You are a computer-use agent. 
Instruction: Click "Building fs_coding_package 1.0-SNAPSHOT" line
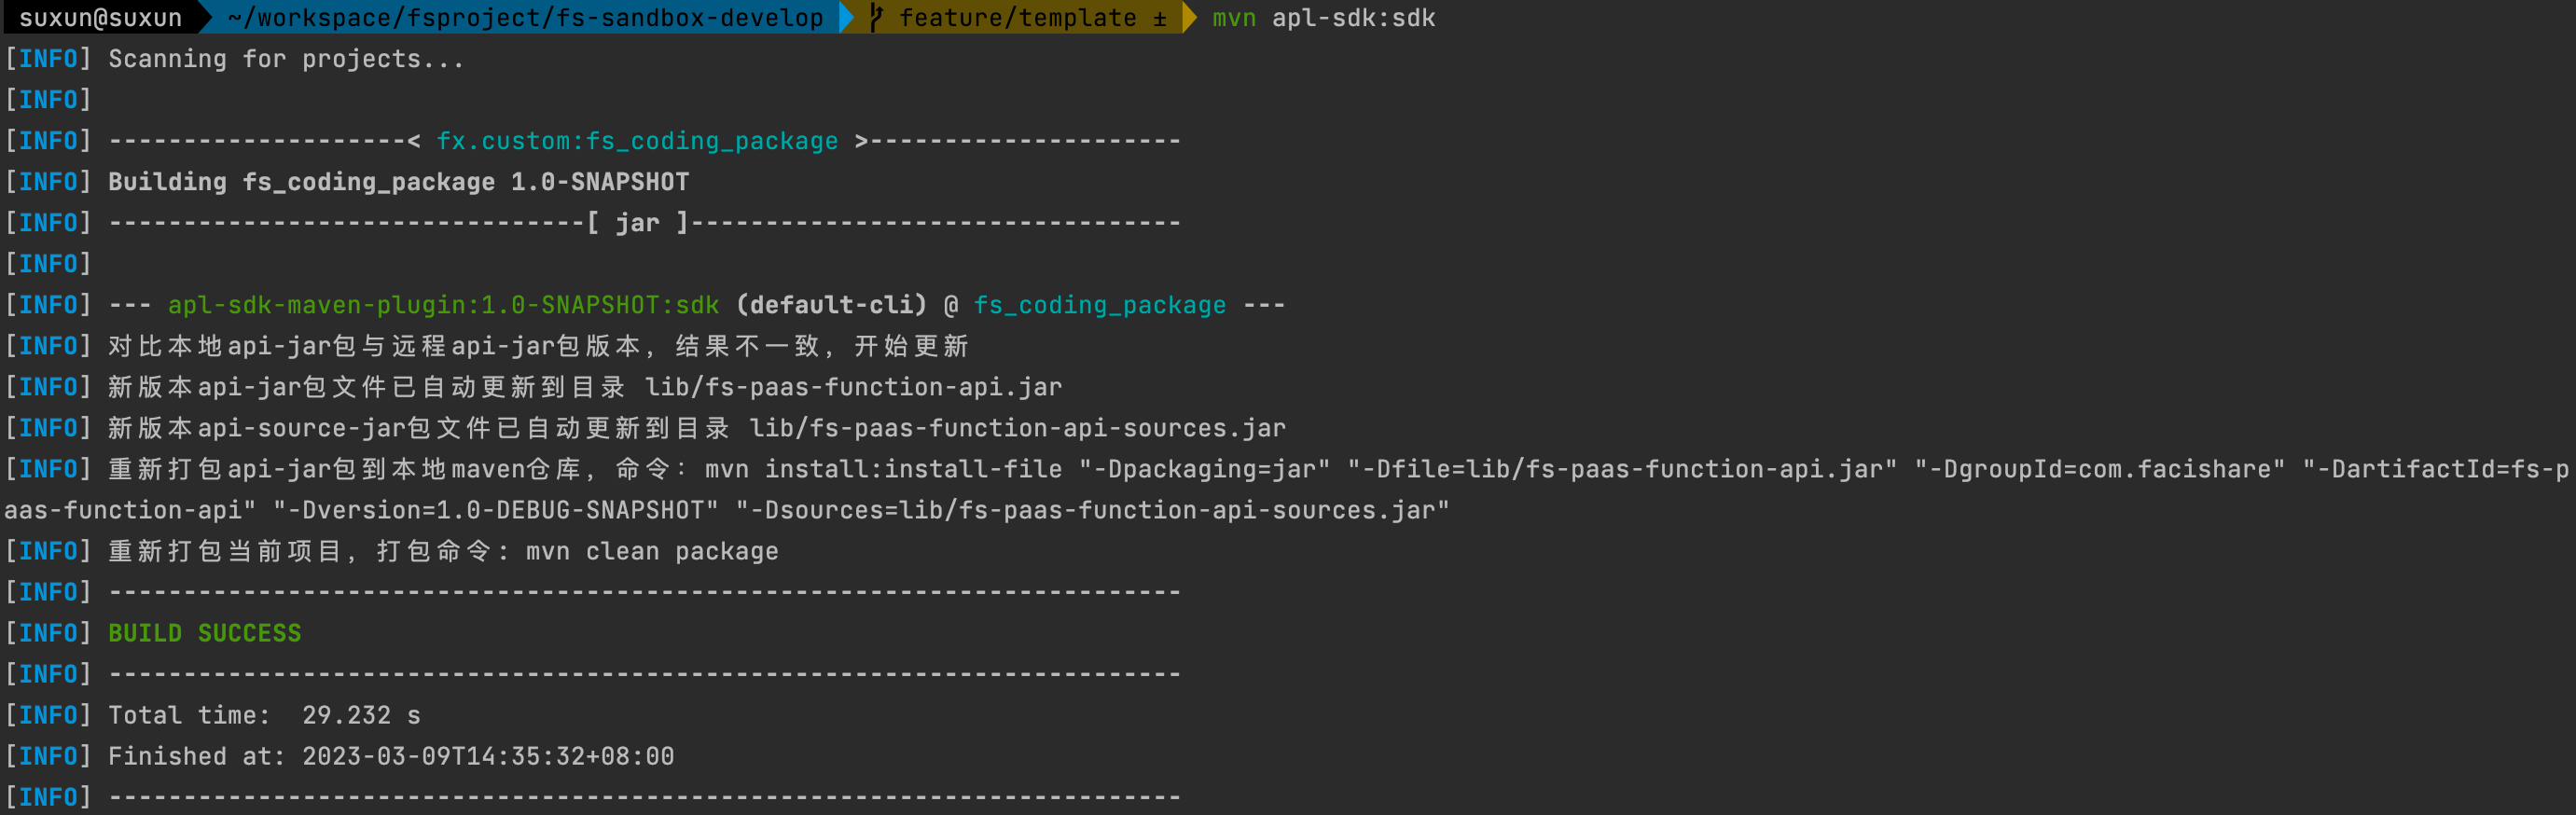pos(398,182)
